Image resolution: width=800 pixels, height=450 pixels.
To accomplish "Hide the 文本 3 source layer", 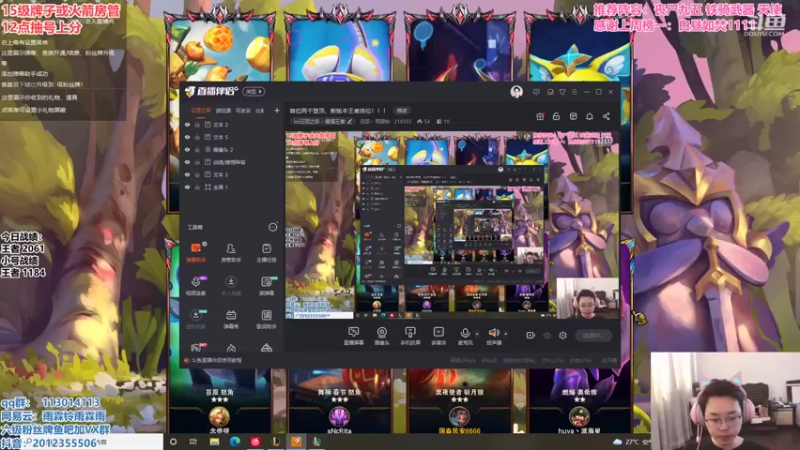I will click(187, 174).
